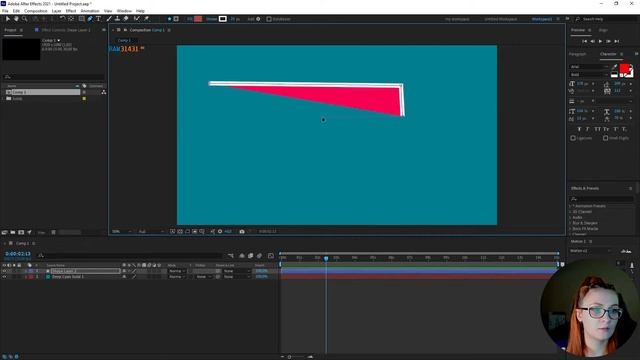The width and height of the screenshot is (640, 360).
Task: Open the Composition menu
Action: pos(36,11)
